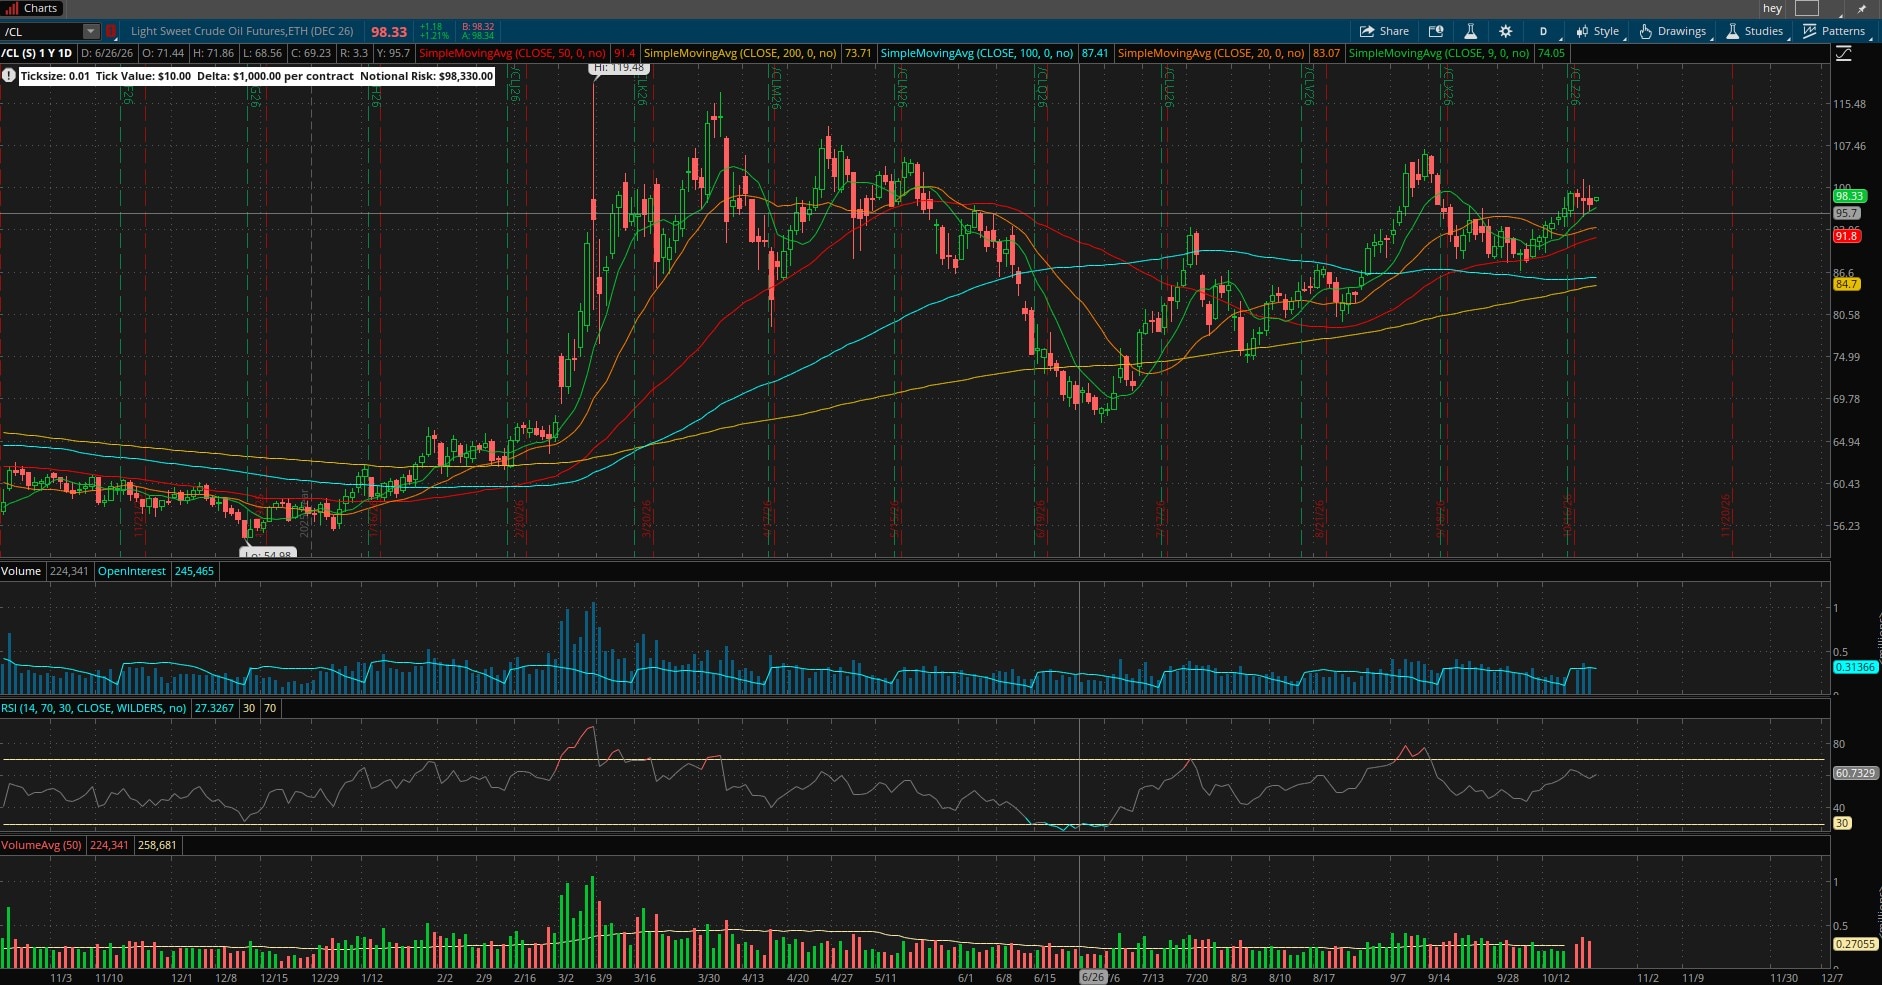Select the hey workspace label
The image size is (1882, 985).
pyautogui.click(x=1772, y=8)
